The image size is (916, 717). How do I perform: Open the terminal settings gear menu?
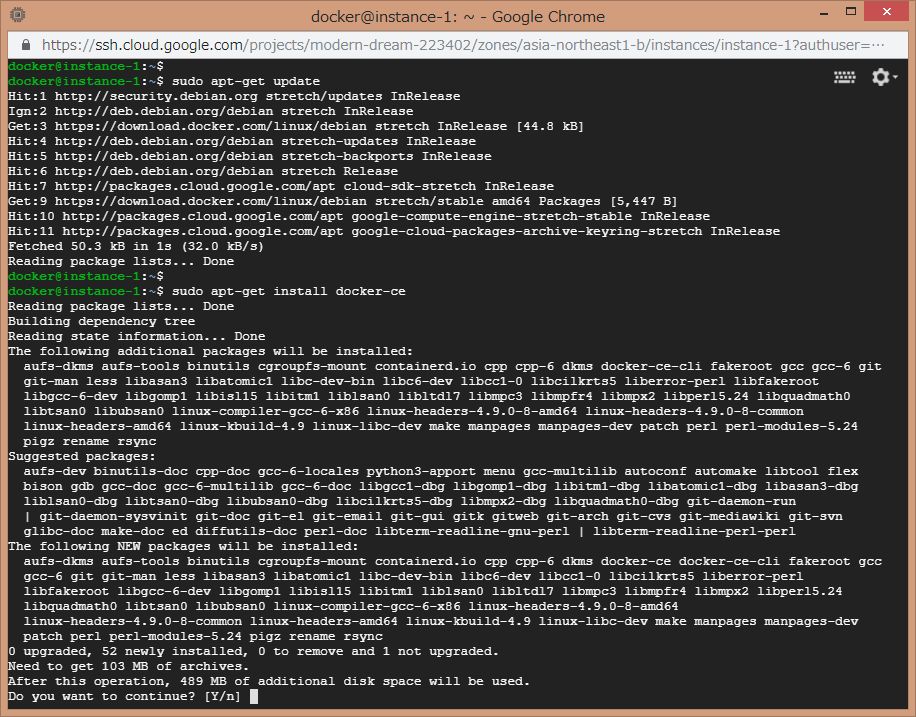pos(884,77)
